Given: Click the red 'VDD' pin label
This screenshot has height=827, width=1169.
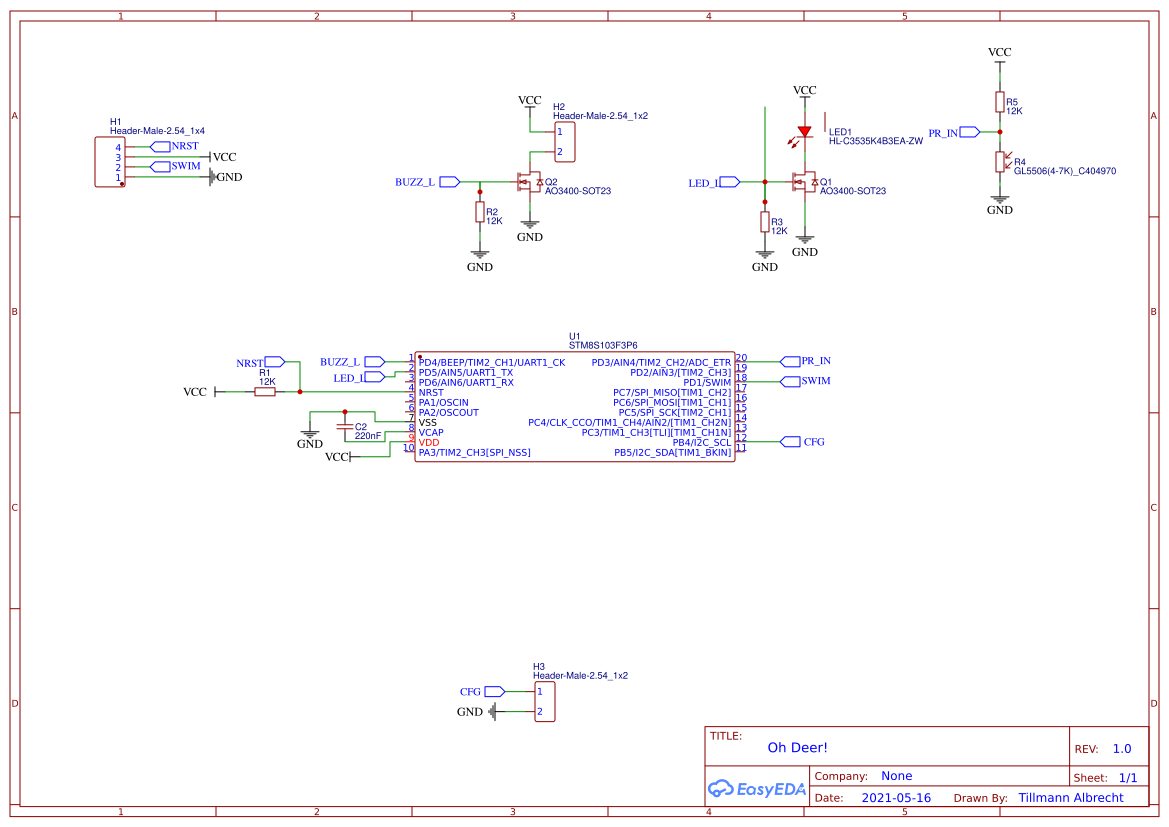Looking at the screenshot, I should (x=429, y=442).
